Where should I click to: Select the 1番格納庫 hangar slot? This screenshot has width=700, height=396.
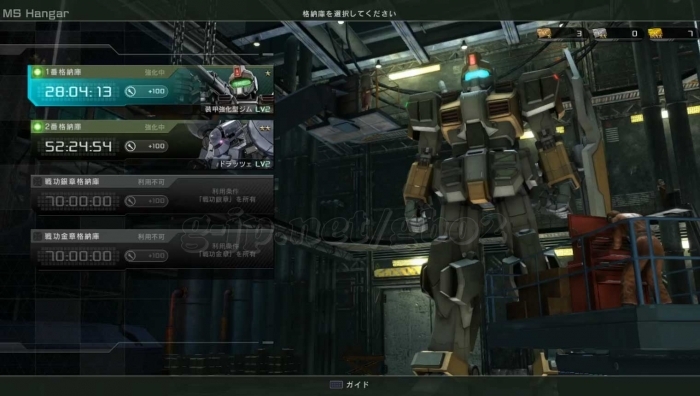[151, 86]
